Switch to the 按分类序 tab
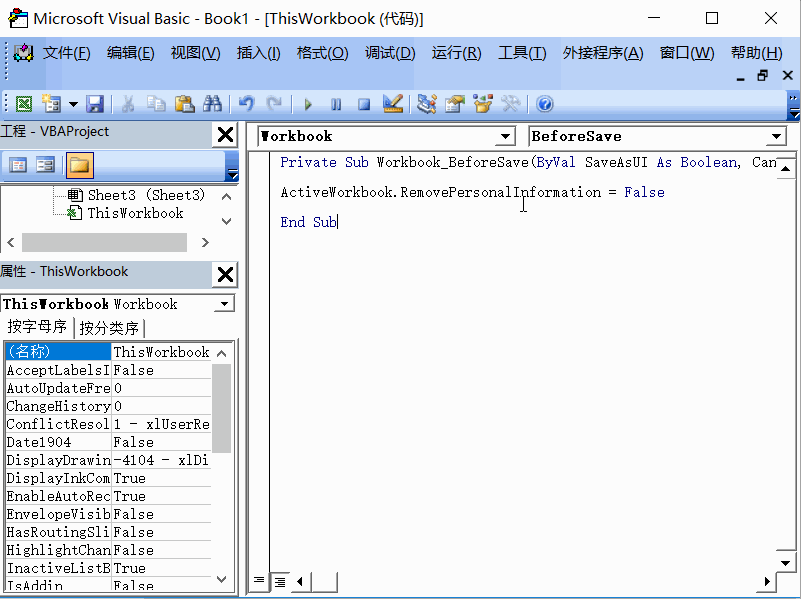 pos(109,328)
